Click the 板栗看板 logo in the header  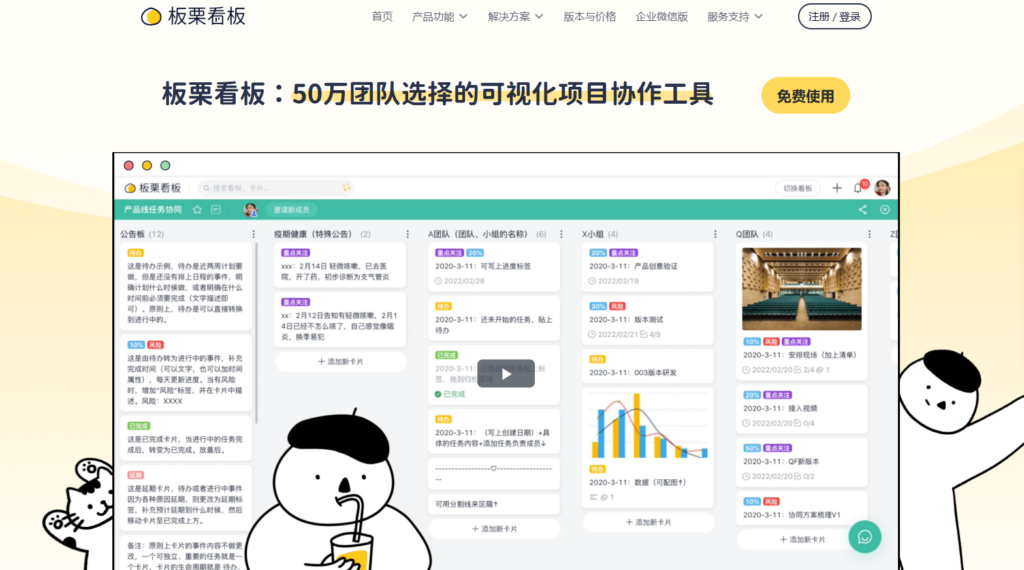[x=193, y=16]
